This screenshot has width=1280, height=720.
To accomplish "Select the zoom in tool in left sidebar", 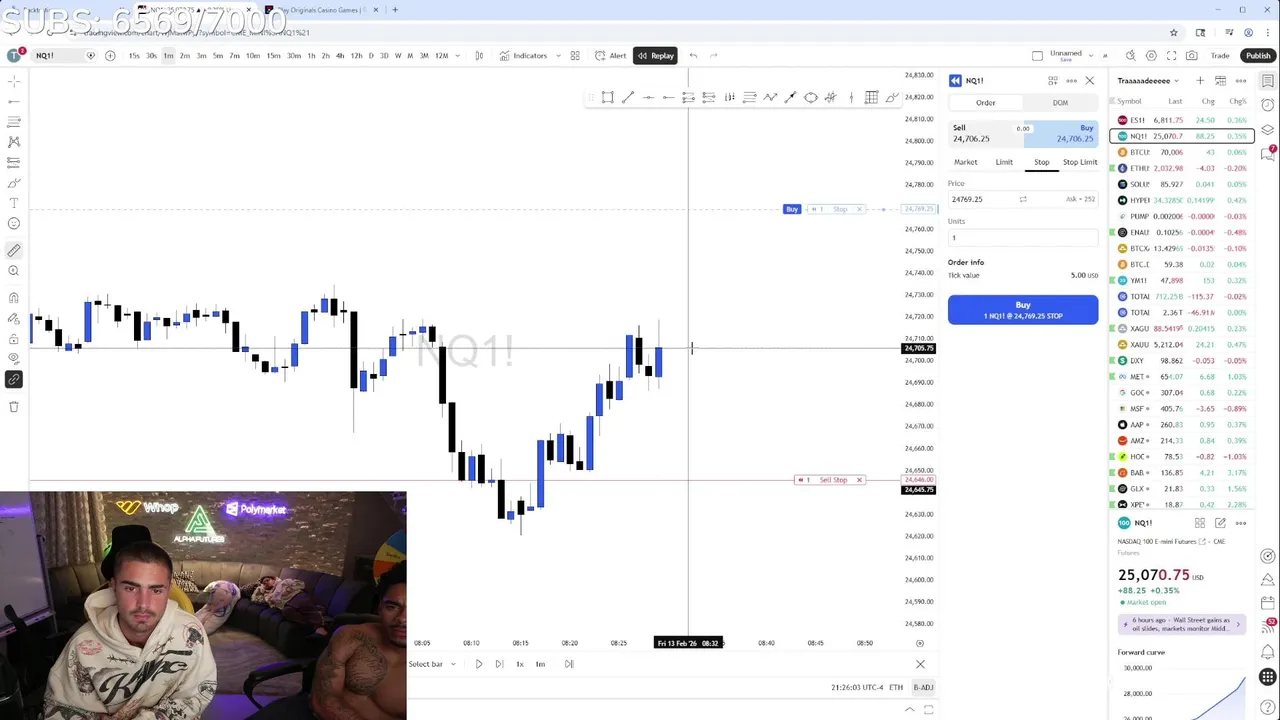I will click(14, 271).
